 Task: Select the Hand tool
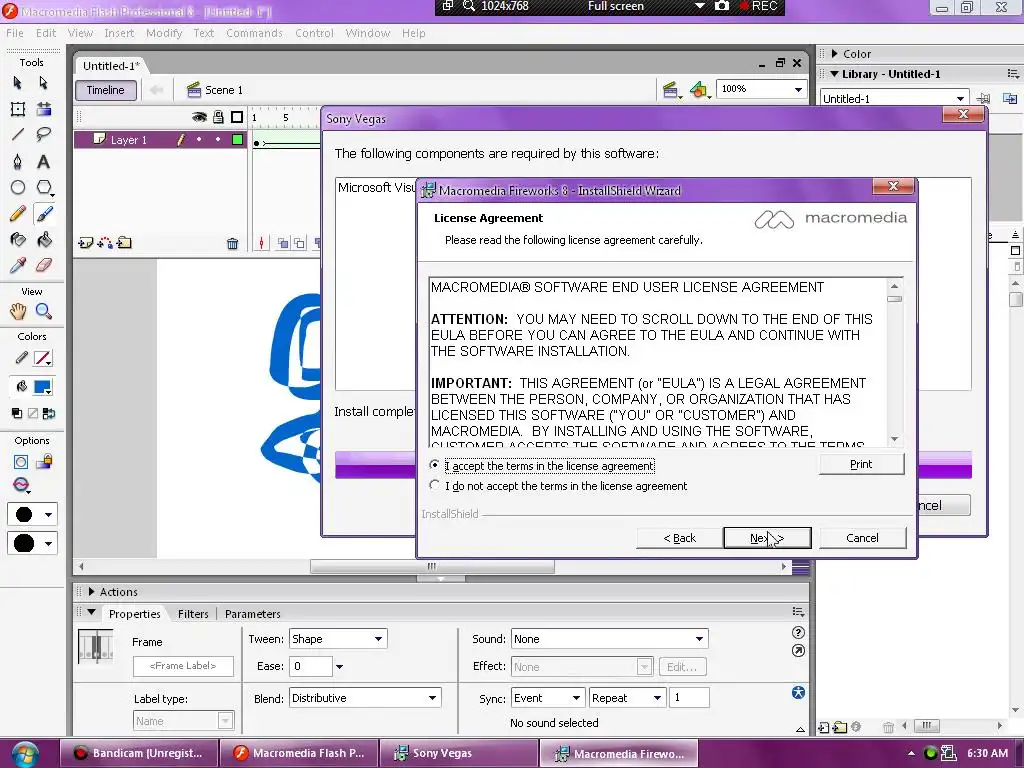(18, 312)
